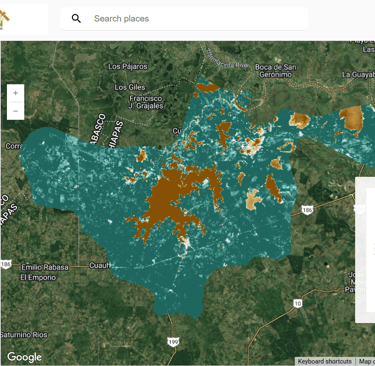Click the El Emporio place label
This screenshot has height=366, width=375.
coord(38,277)
